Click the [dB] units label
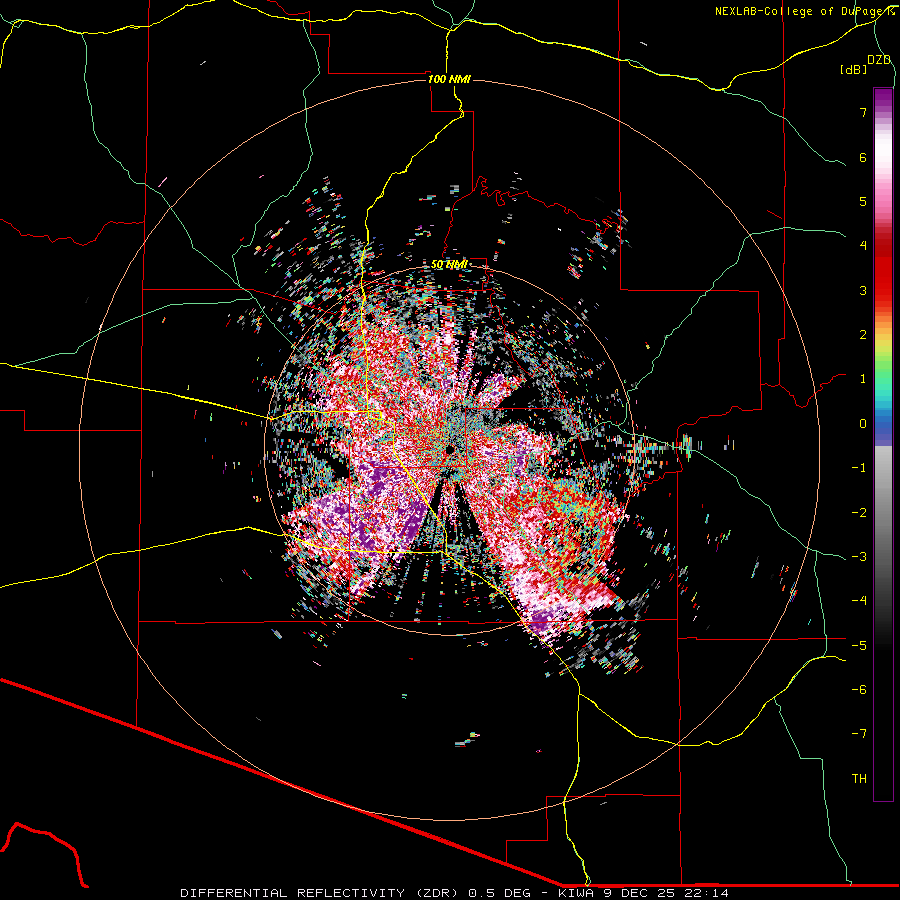Screen dimensions: 900x900 854,69
